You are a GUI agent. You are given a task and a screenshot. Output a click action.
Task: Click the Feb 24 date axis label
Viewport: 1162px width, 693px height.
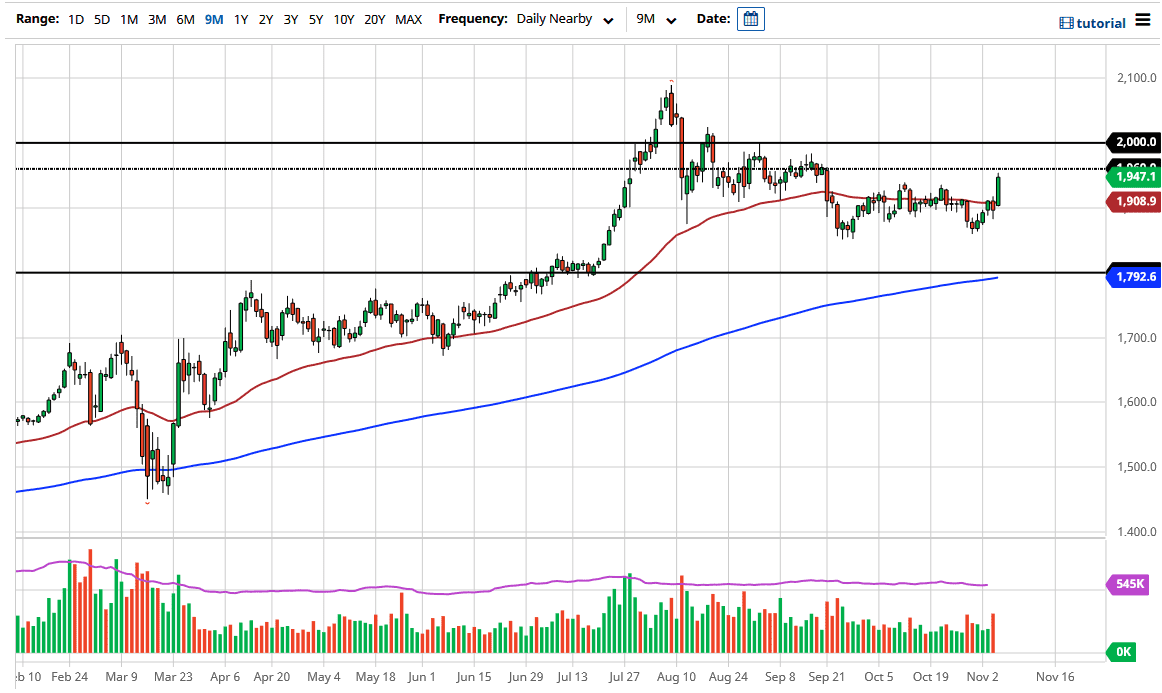pos(70,677)
